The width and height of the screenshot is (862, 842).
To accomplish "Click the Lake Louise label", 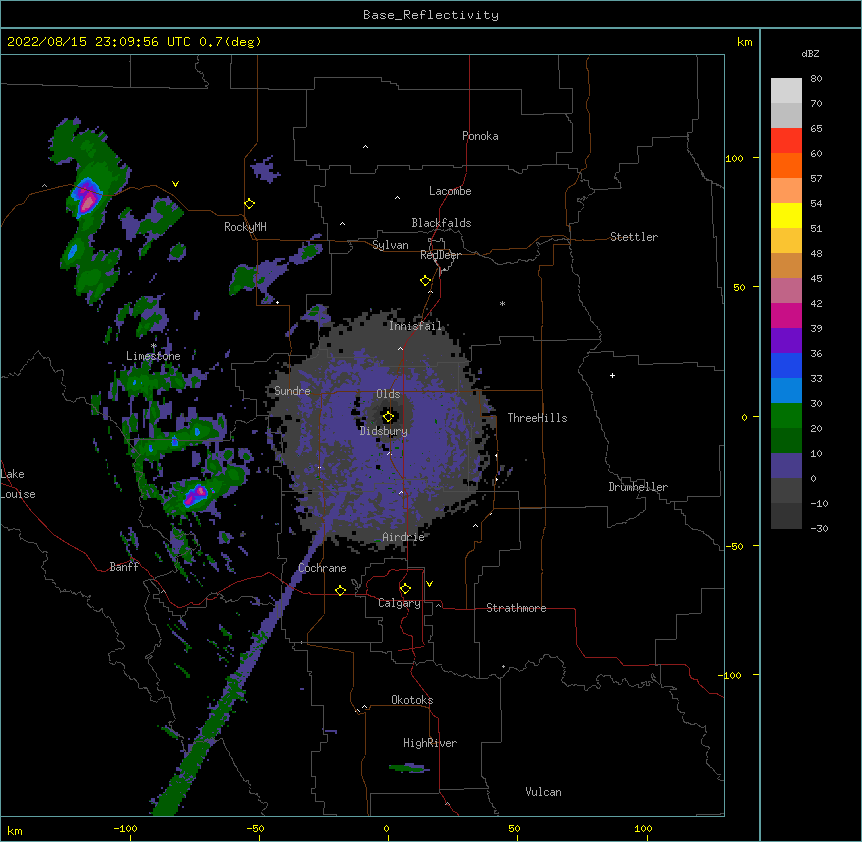I will click(x=18, y=484).
